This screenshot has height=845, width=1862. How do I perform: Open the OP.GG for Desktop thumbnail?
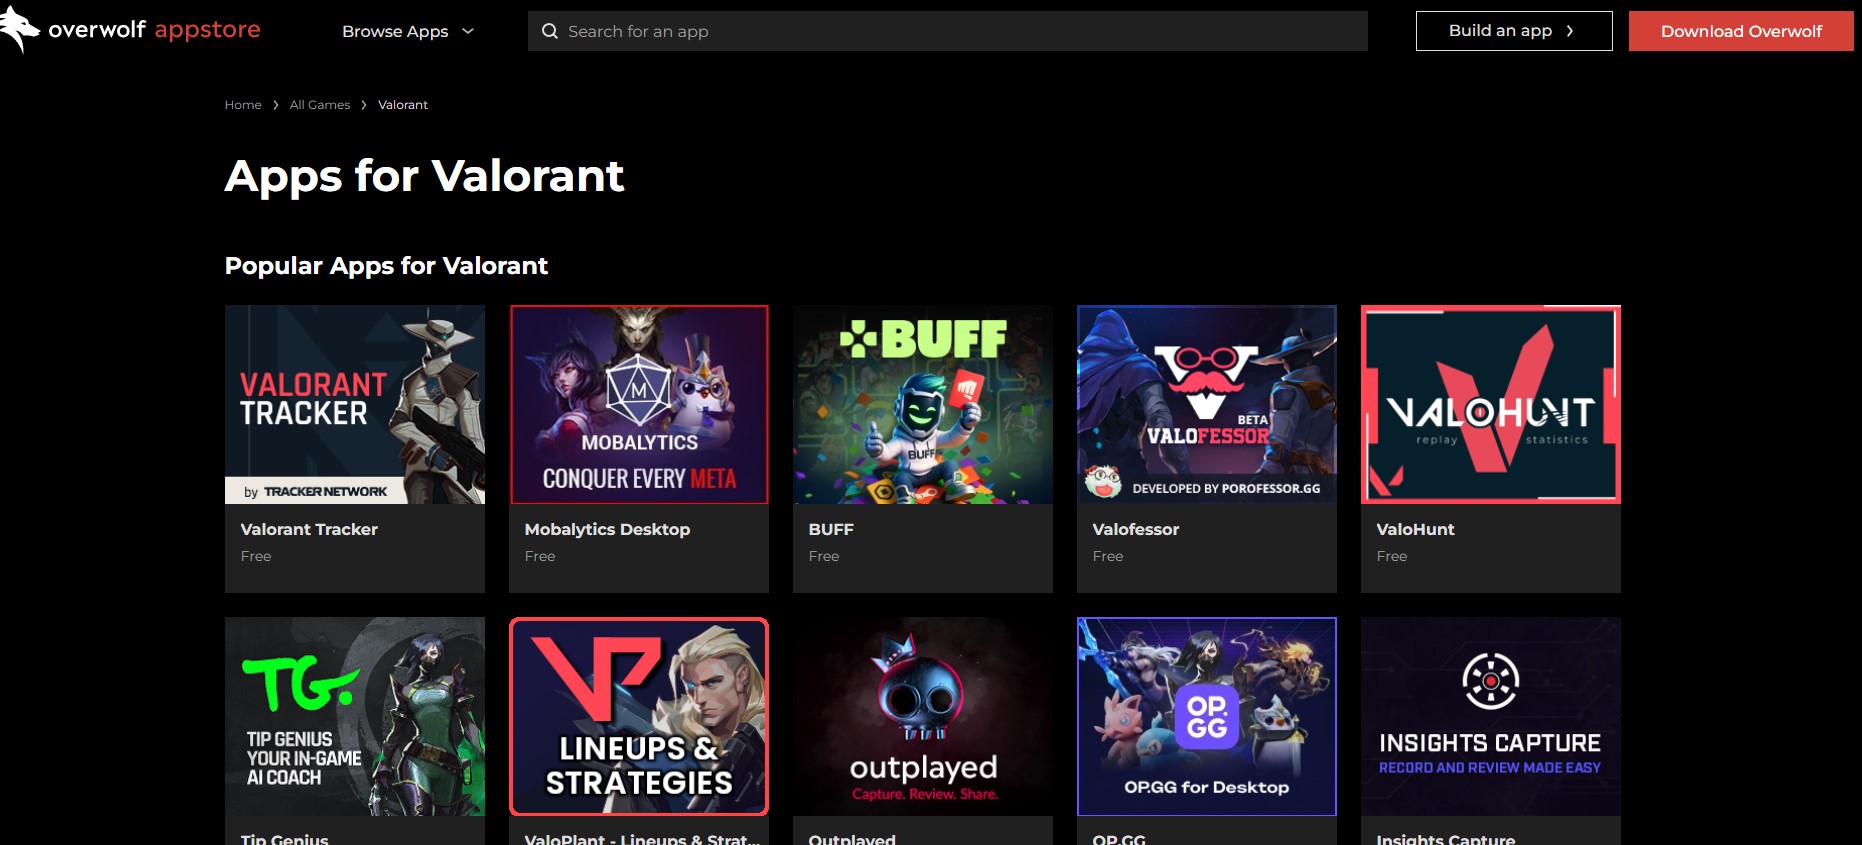[x=1207, y=716]
